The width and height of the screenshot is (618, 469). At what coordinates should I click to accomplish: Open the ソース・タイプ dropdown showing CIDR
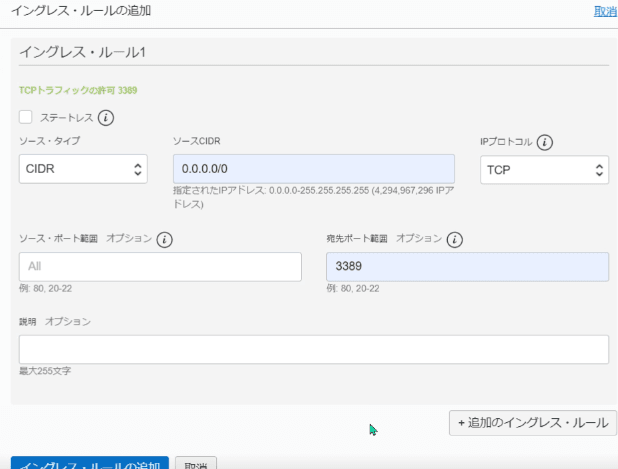click(x=83, y=169)
